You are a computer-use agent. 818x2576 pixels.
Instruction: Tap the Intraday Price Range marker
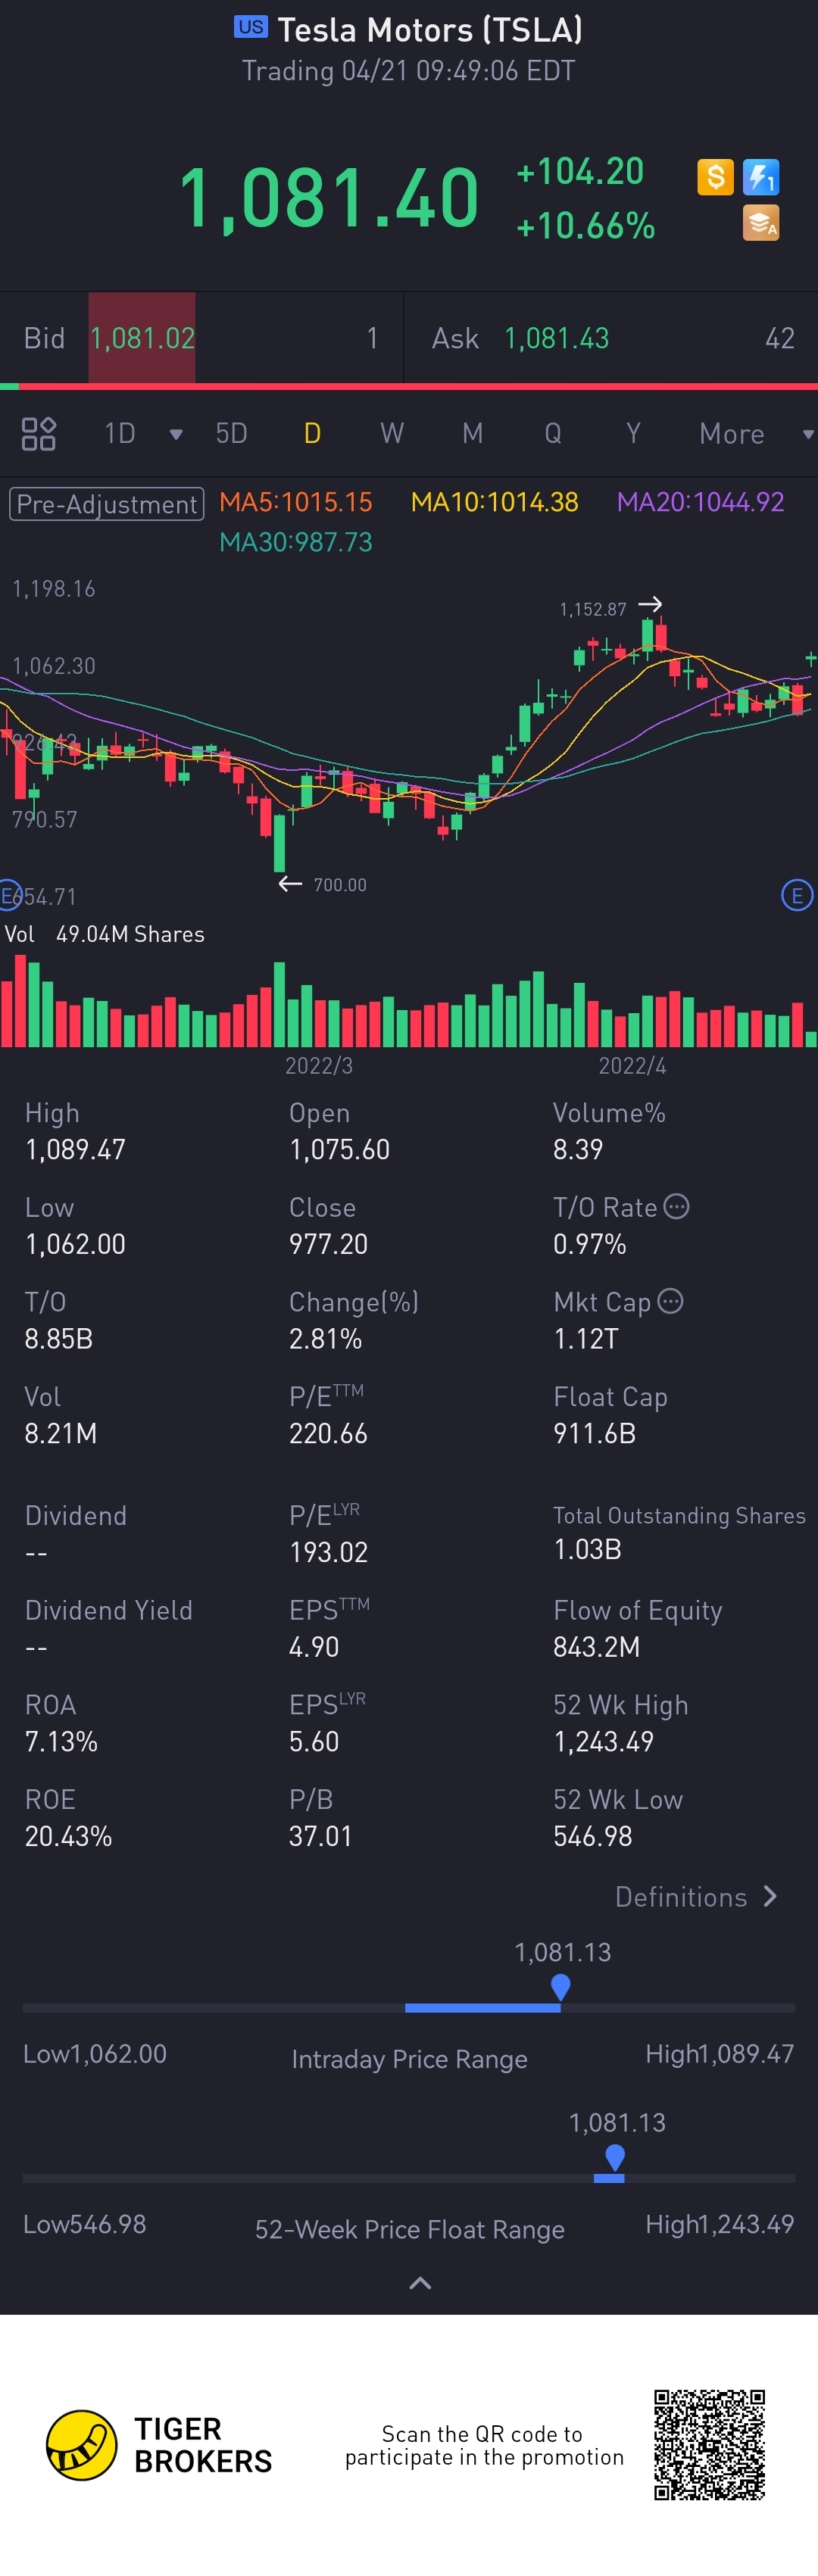(561, 1986)
